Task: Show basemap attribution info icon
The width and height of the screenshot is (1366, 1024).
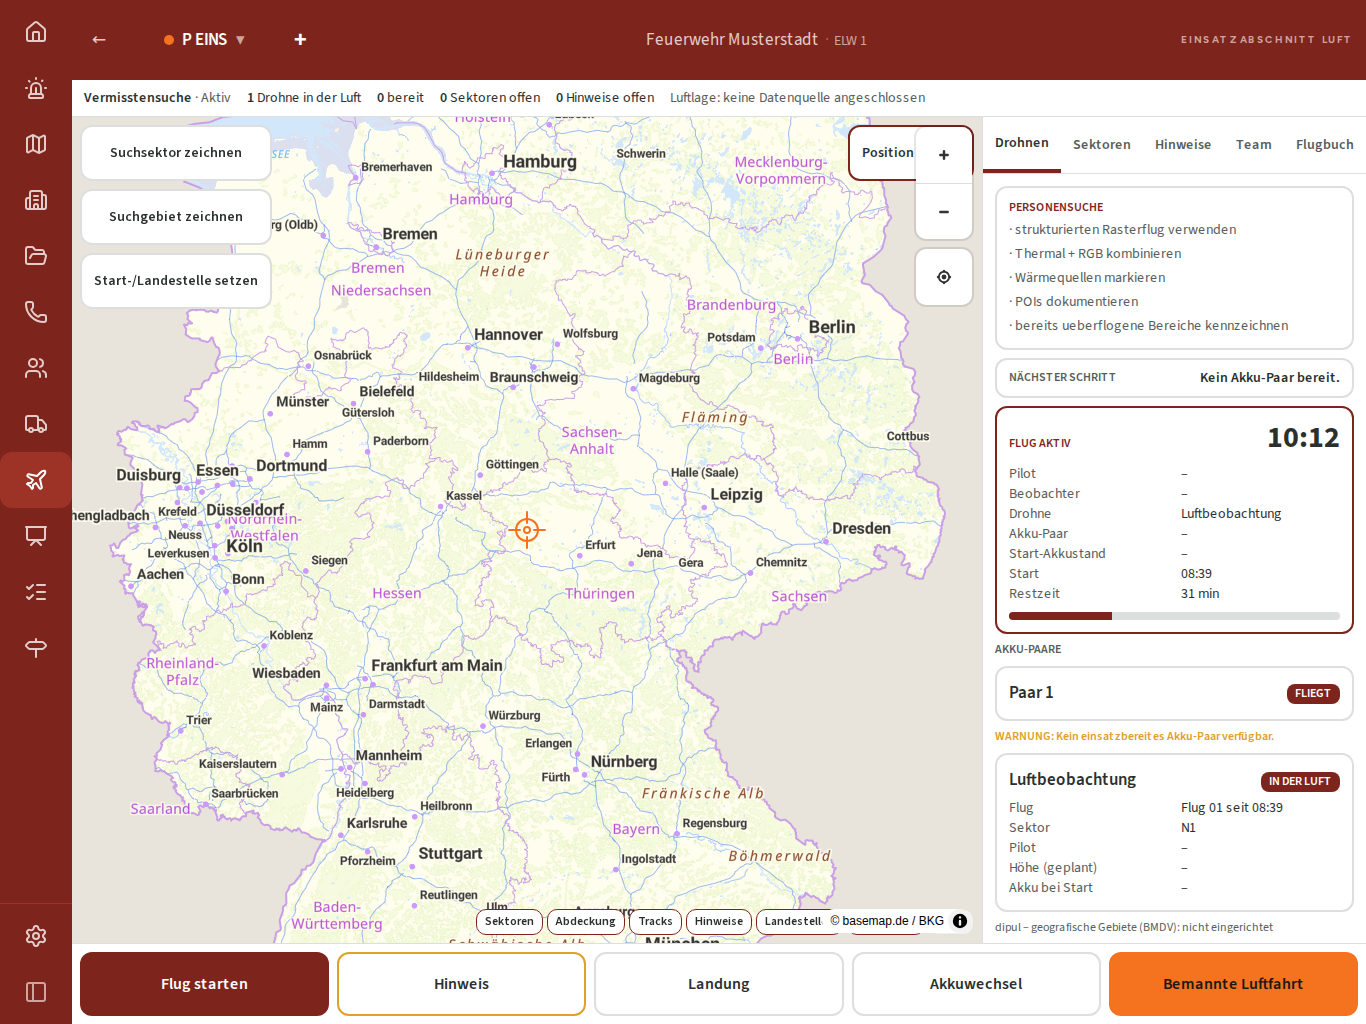Action: [960, 921]
